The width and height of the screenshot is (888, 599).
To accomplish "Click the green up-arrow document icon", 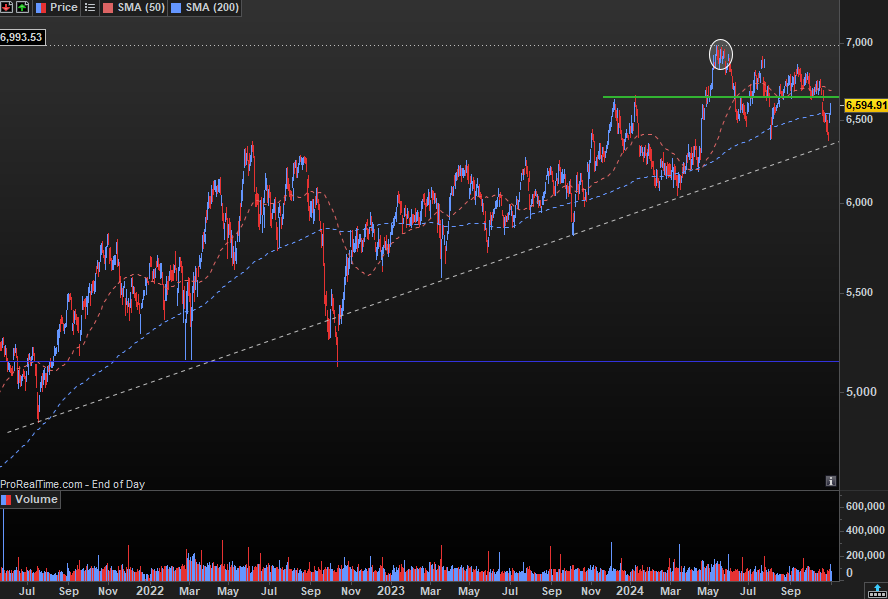I will click(x=23, y=7).
